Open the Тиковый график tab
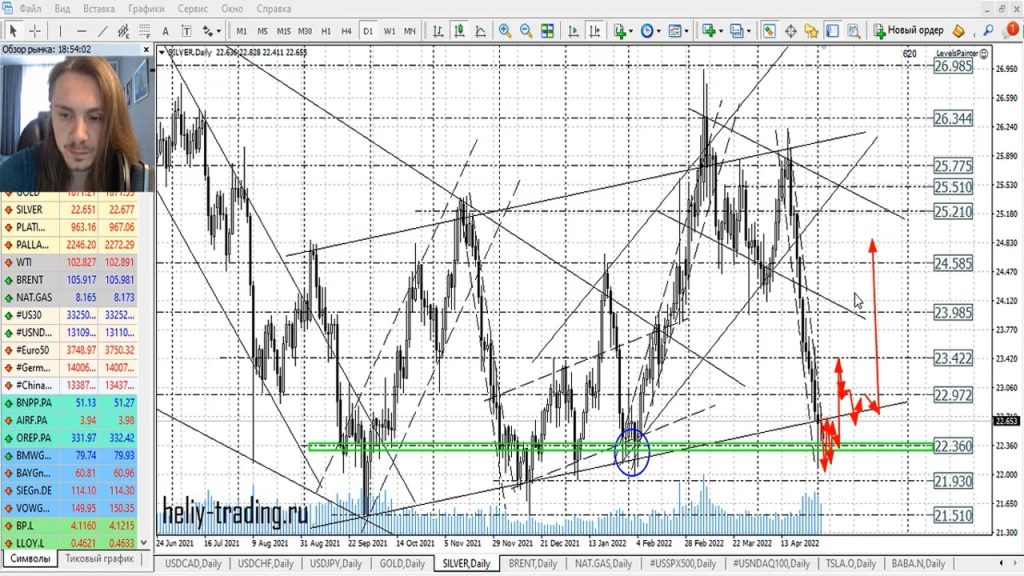This screenshot has width=1024, height=576. pos(100,559)
